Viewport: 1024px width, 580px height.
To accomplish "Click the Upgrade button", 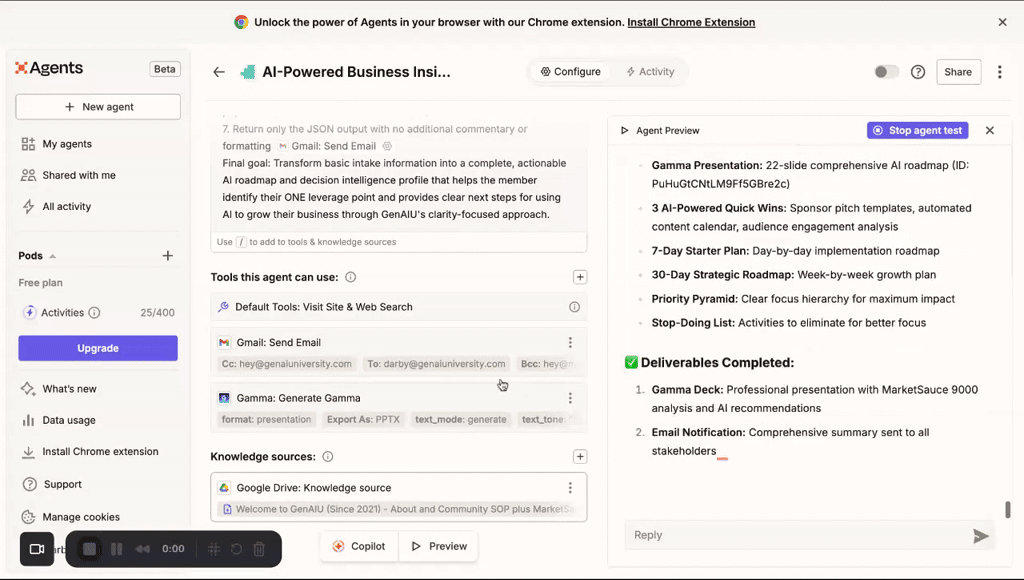I will tap(98, 348).
